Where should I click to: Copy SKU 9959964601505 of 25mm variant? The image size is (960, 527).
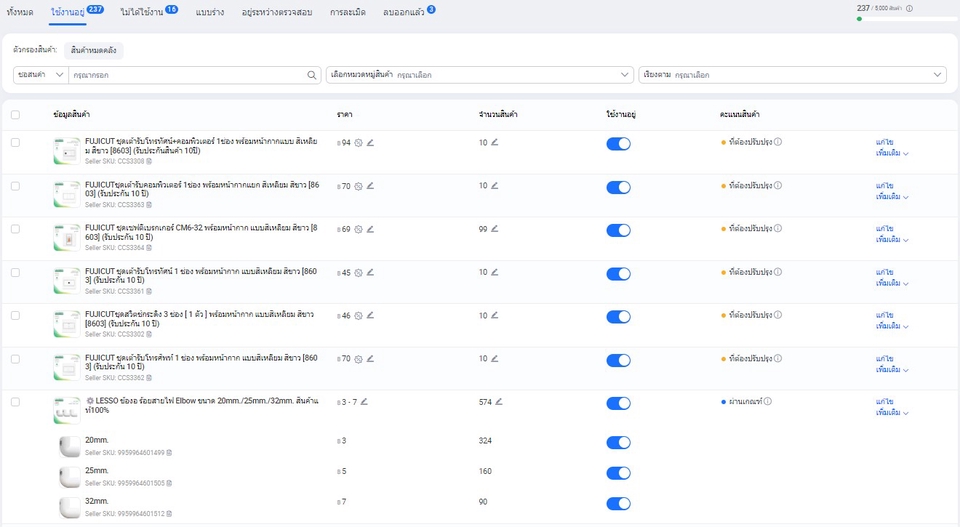169,484
